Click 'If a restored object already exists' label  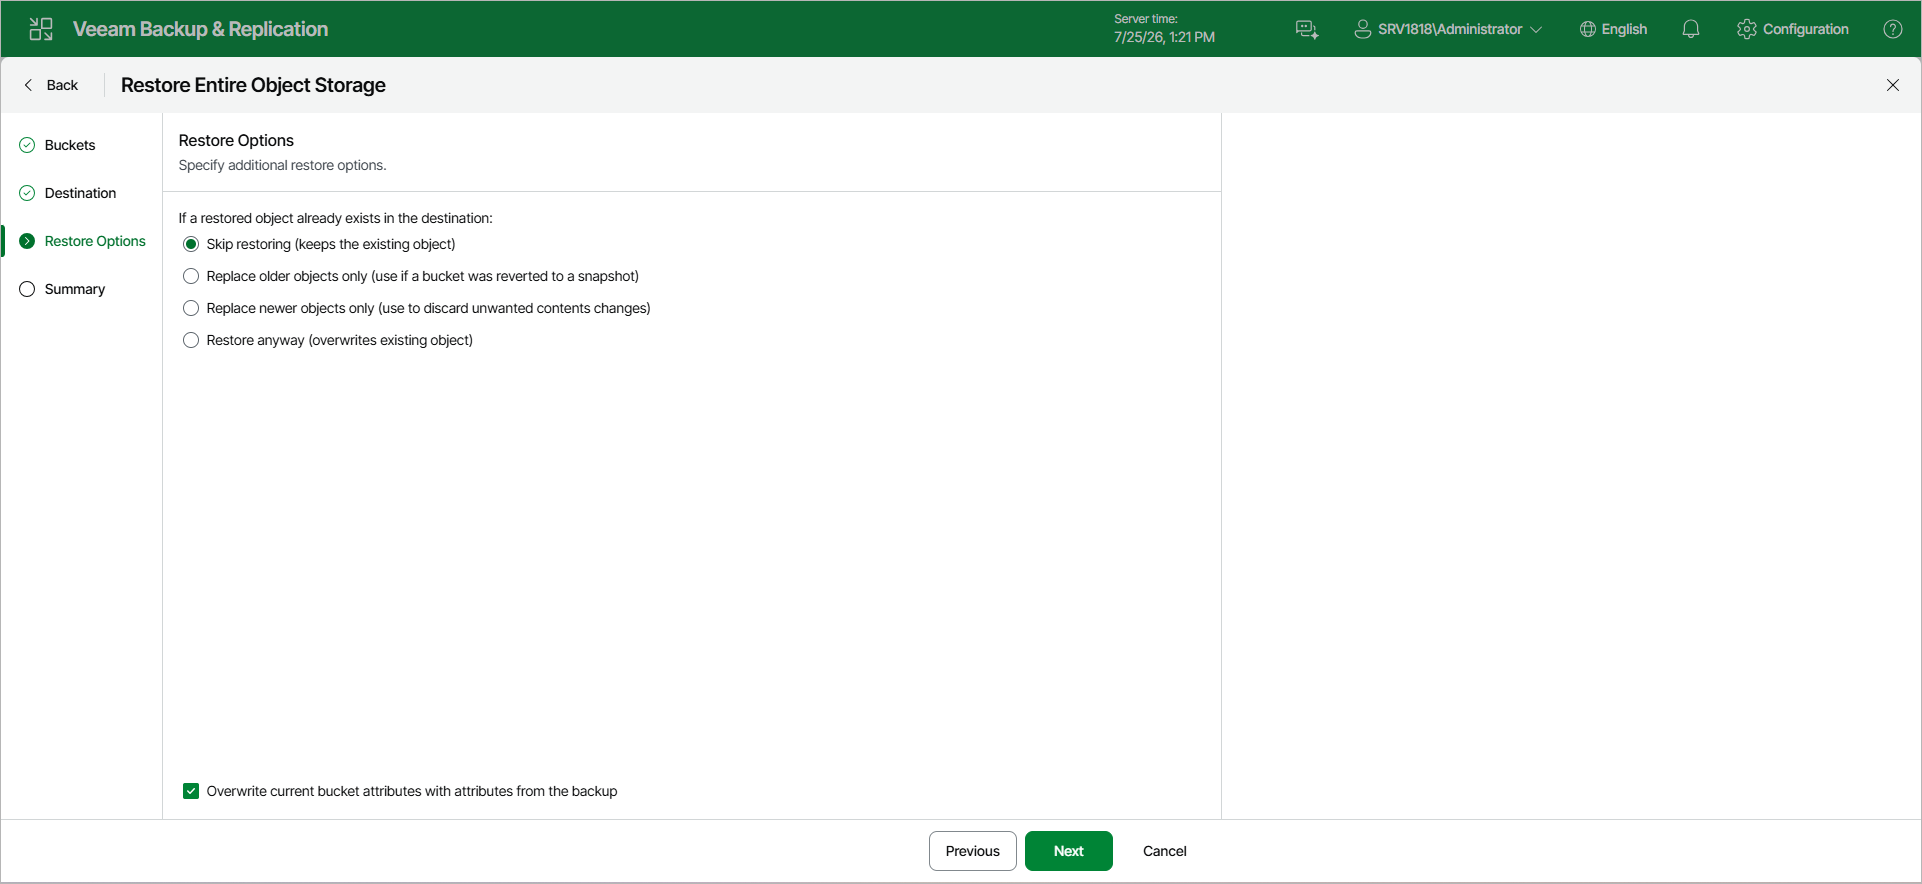[x=335, y=218]
